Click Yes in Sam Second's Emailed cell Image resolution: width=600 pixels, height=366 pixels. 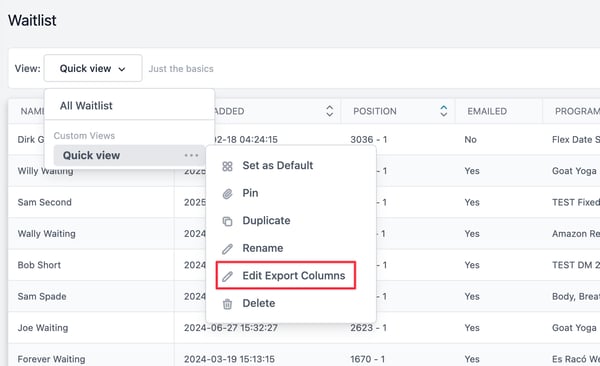(472, 202)
